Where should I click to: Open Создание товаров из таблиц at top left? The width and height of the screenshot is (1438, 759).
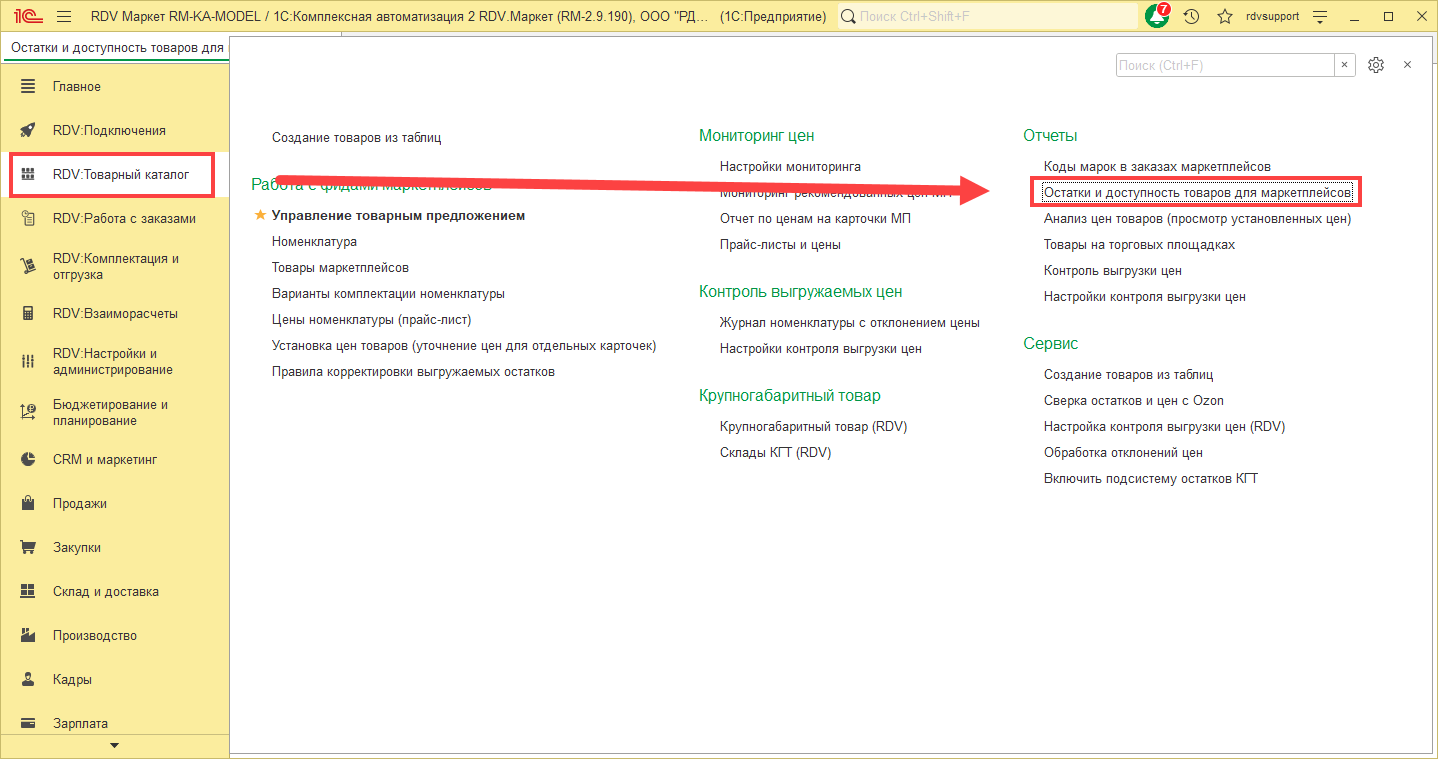pyautogui.click(x=356, y=138)
